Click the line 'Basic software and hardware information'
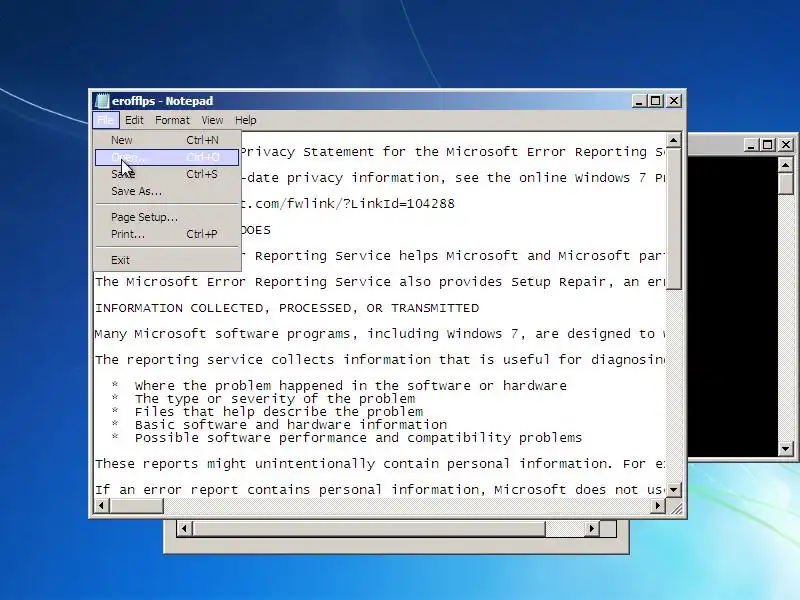Image resolution: width=800 pixels, height=600 pixels. [291, 424]
